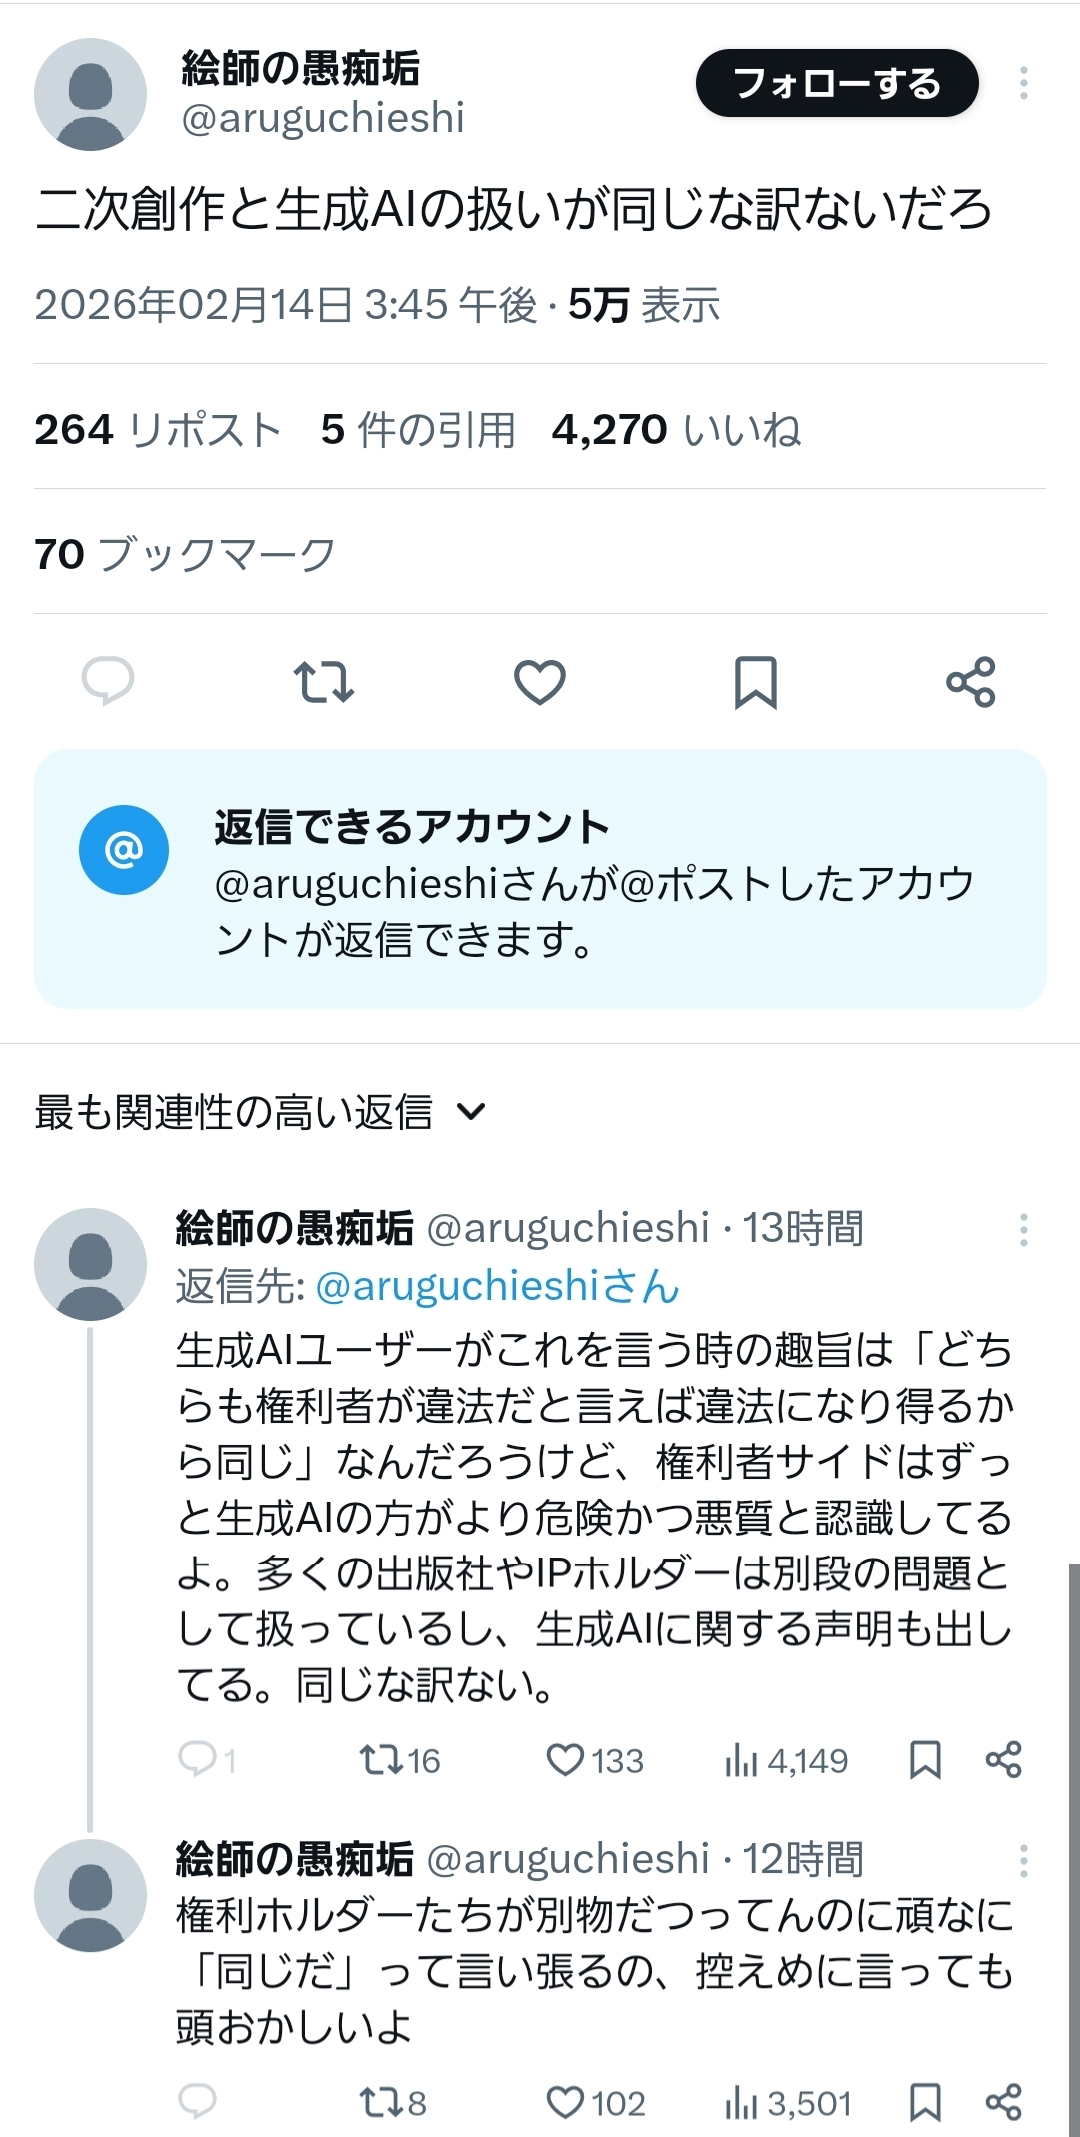
Task: Repost the main post
Action: pyautogui.click(x=324, y=682)
